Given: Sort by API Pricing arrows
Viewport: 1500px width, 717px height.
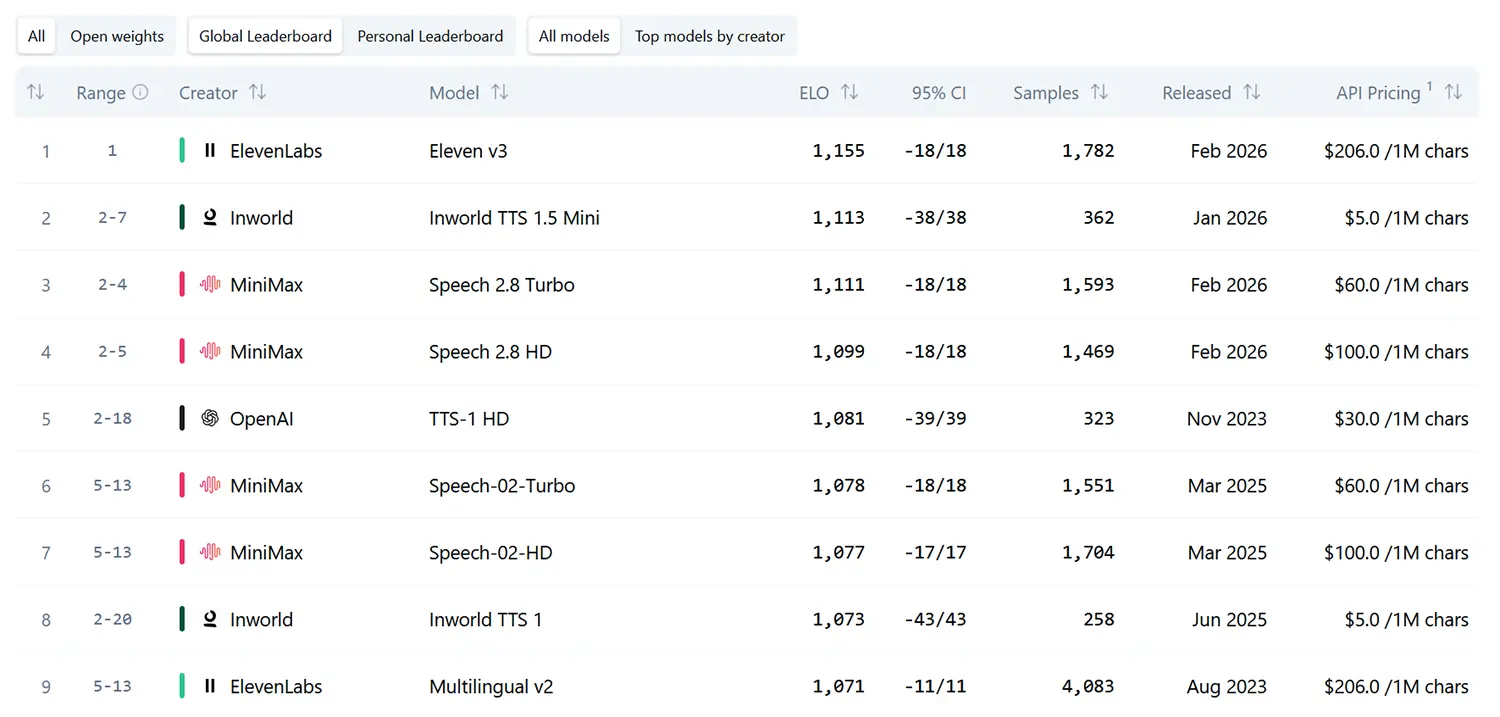Looking at the screenshot, I should pyautogui.click(x=1453, y=93).
